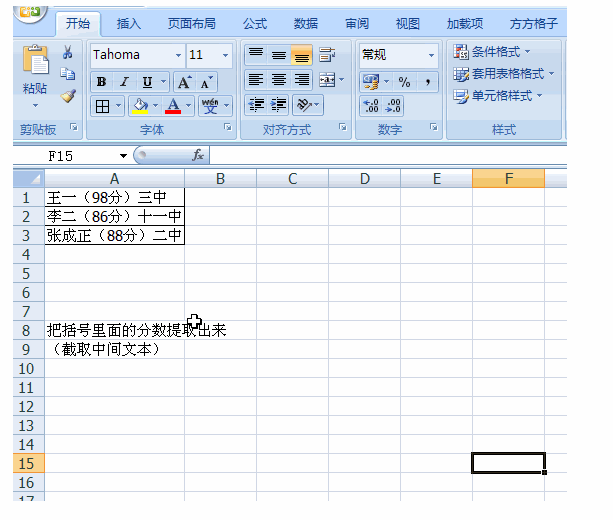Viewport: 613px width, 520px height.
Task: Decrease indent icon
Action: tap(256, 105)
